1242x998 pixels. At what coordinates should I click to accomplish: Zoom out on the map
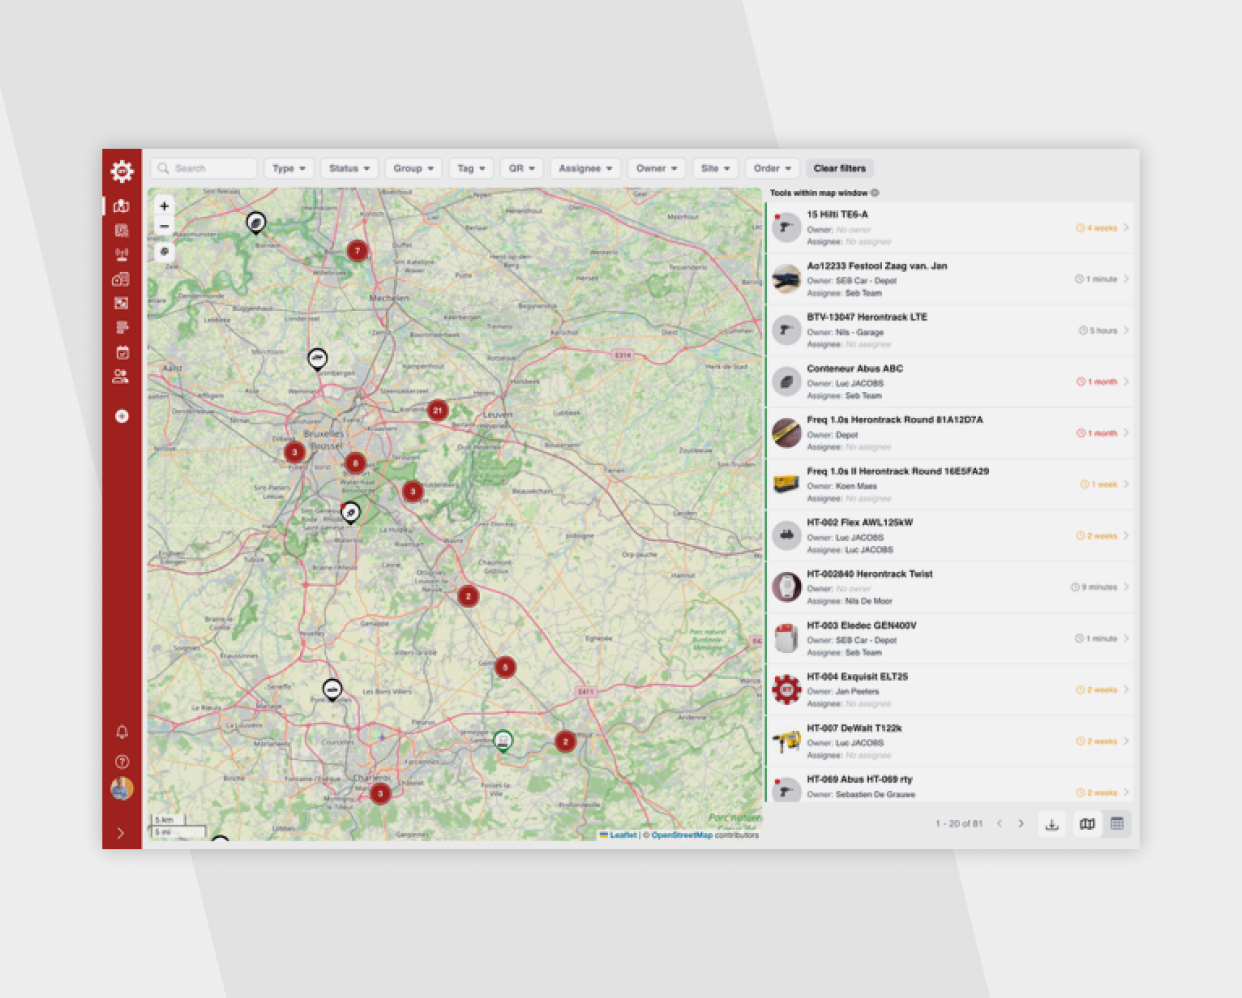tap(164, 227)
